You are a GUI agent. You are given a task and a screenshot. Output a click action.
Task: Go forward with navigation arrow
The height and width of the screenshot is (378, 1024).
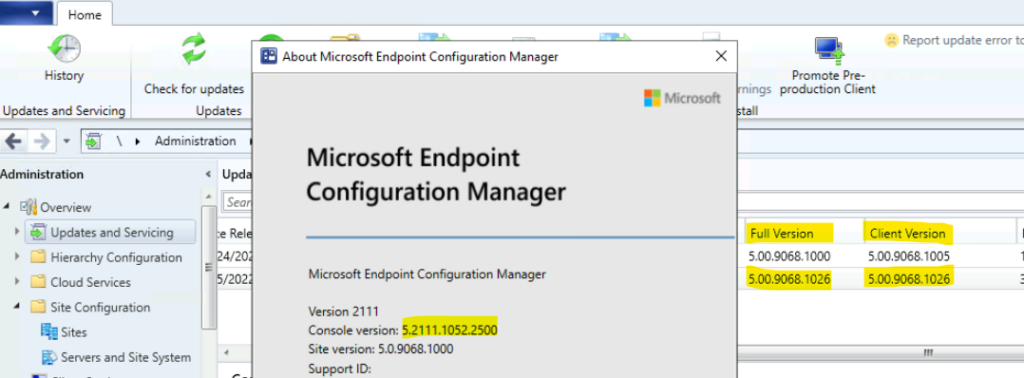[42, 141]
